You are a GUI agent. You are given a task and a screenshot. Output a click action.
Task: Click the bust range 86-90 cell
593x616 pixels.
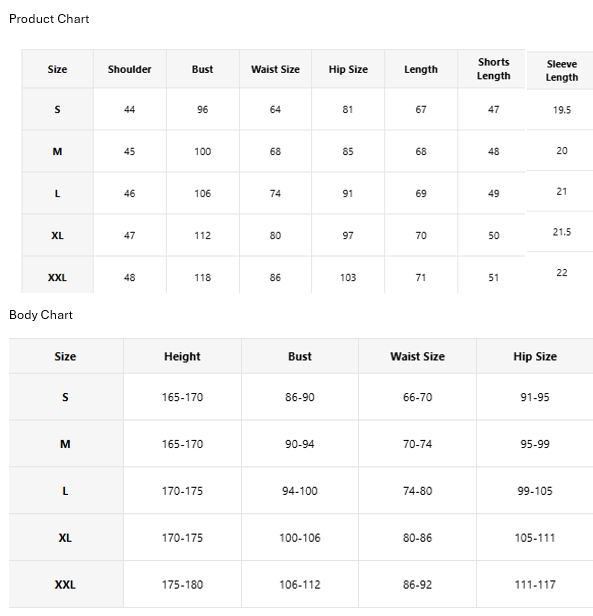coord(300,397)
